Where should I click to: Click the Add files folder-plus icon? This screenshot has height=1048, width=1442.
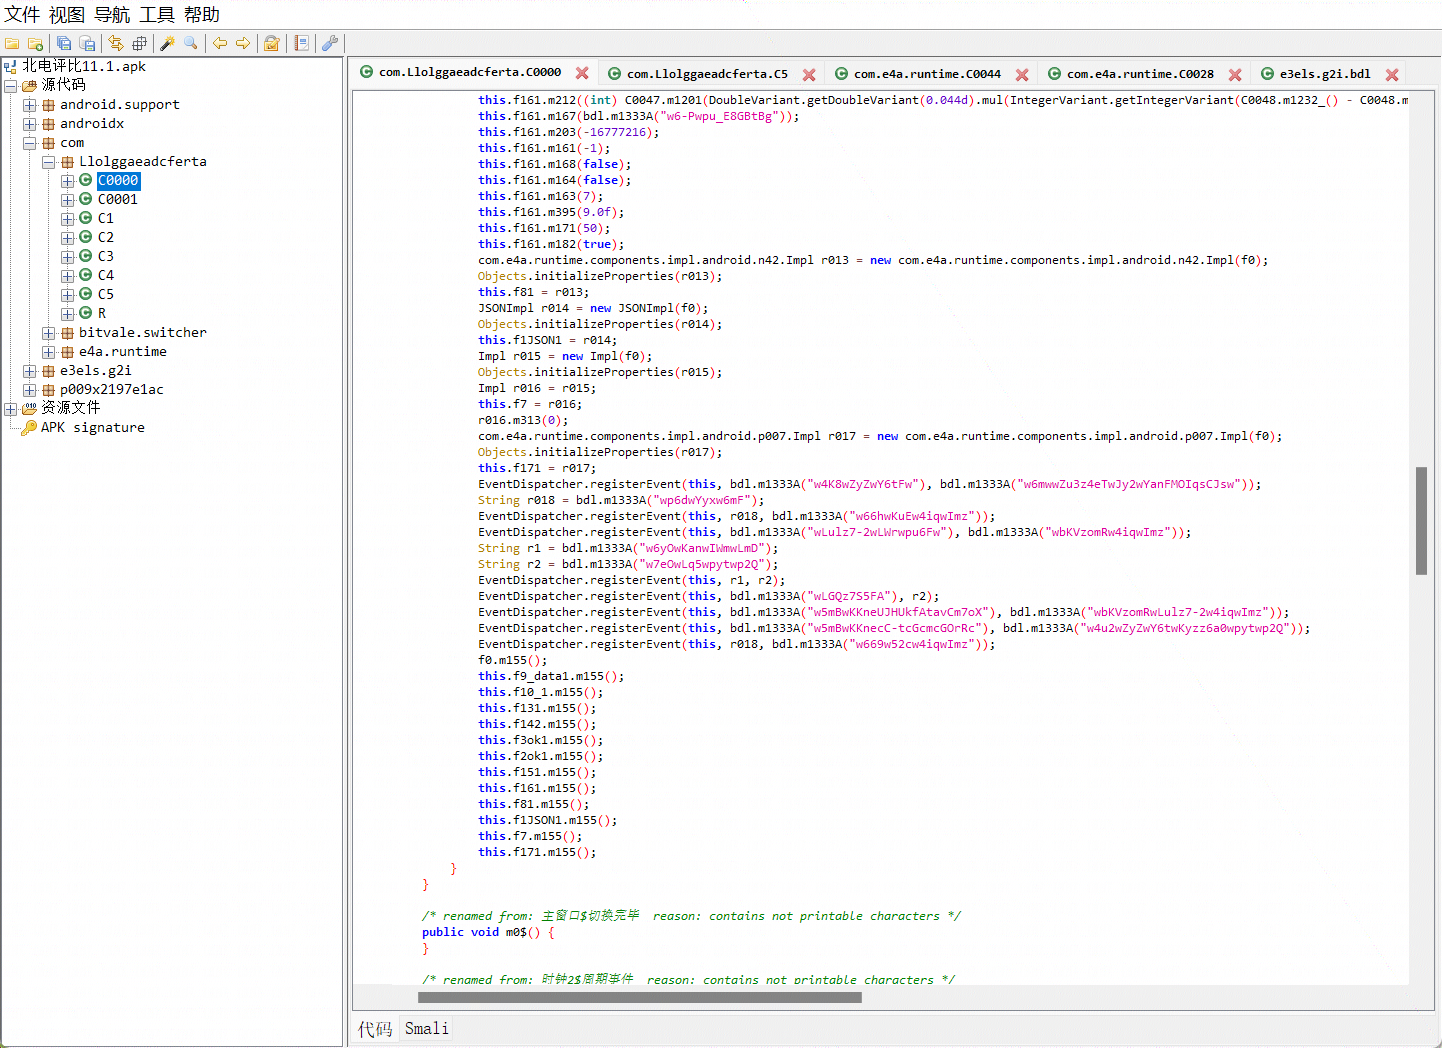coord(35,43)
